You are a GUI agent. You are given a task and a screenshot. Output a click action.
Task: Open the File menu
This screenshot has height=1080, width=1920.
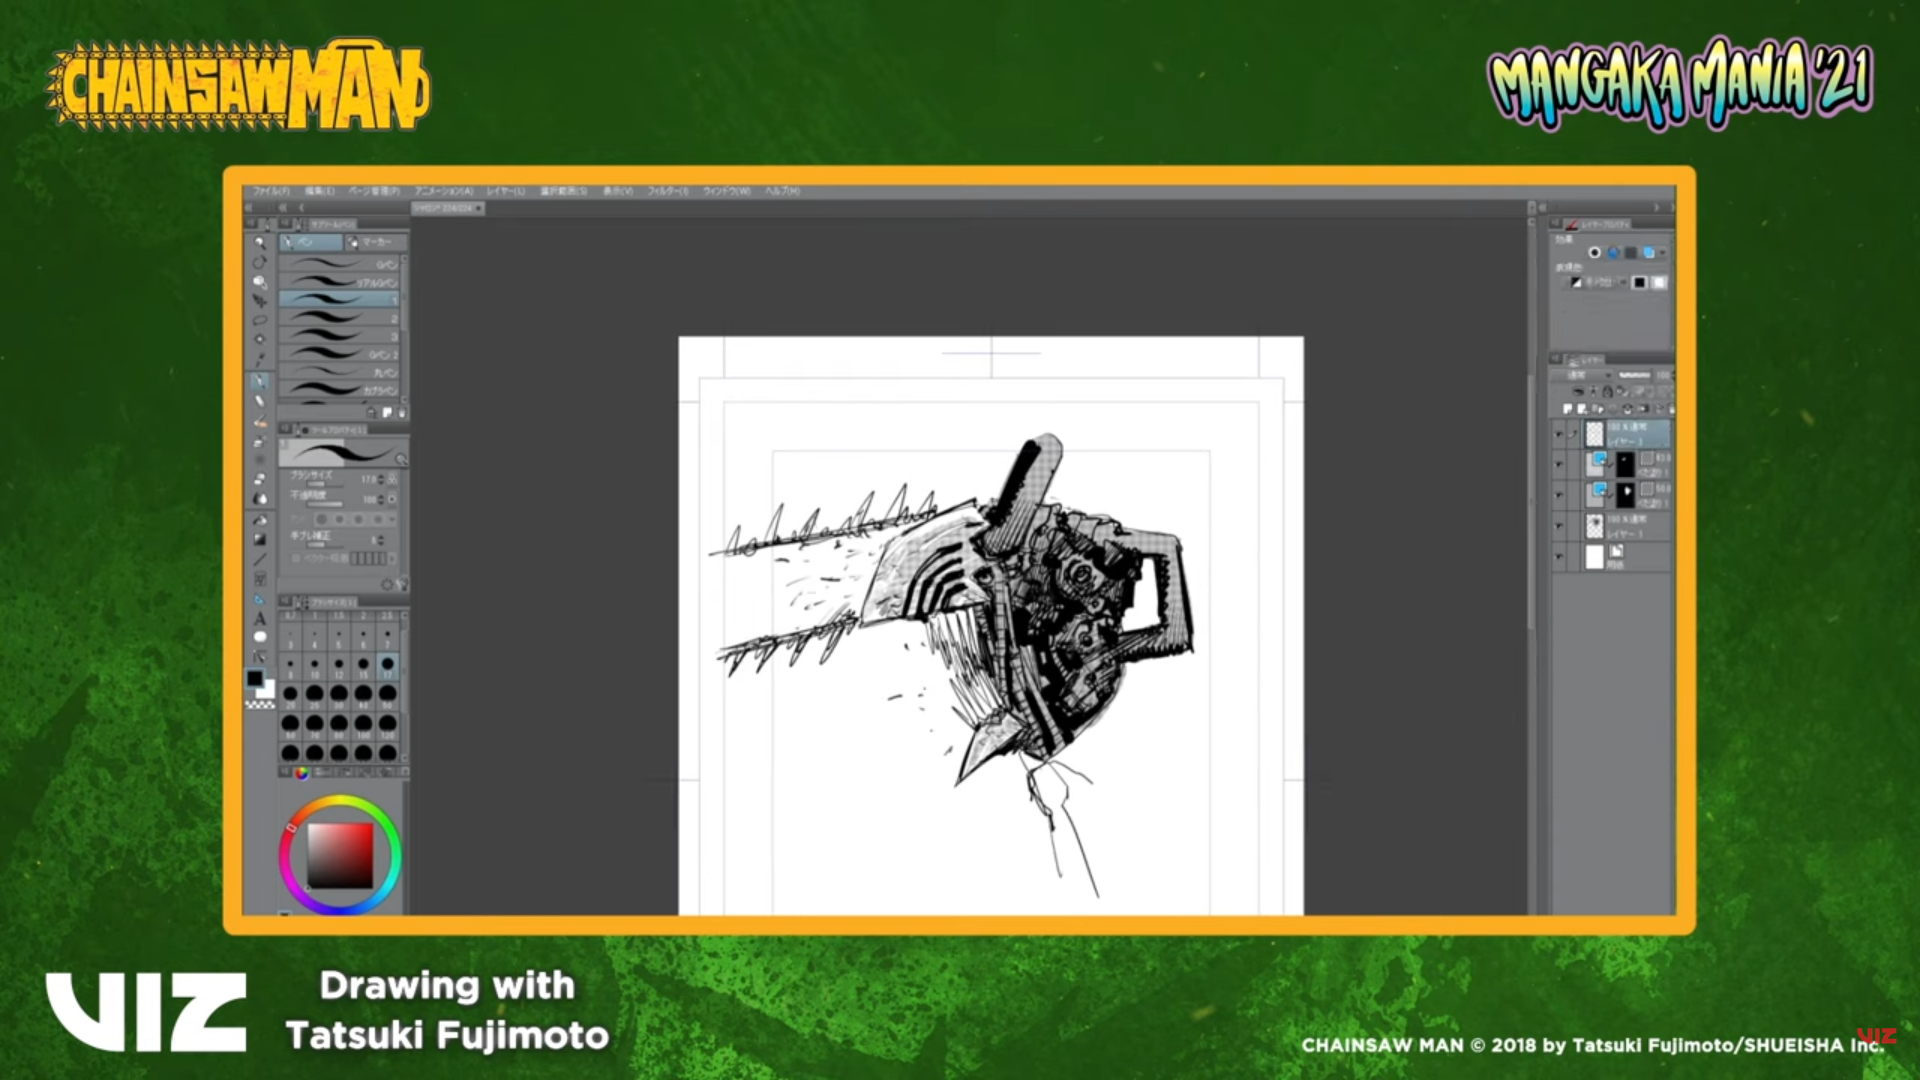[x=270, y=190]
